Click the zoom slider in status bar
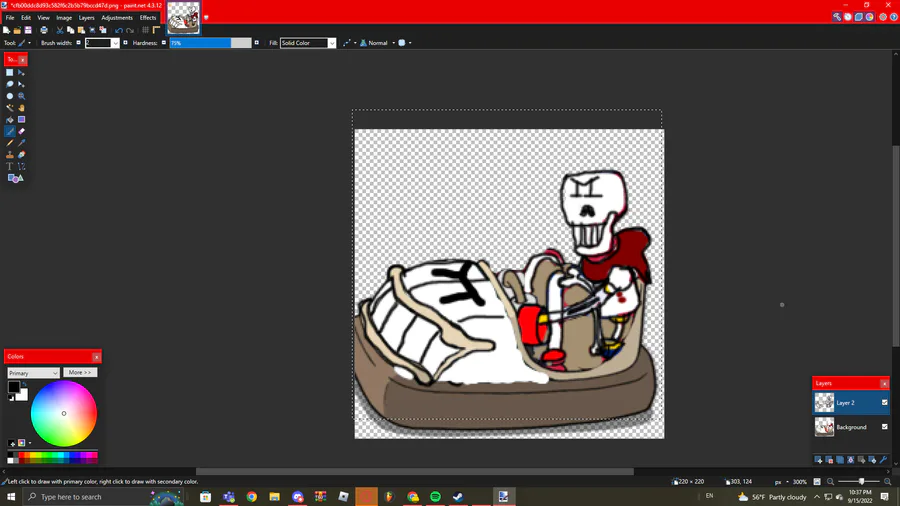 click(859, 481)
